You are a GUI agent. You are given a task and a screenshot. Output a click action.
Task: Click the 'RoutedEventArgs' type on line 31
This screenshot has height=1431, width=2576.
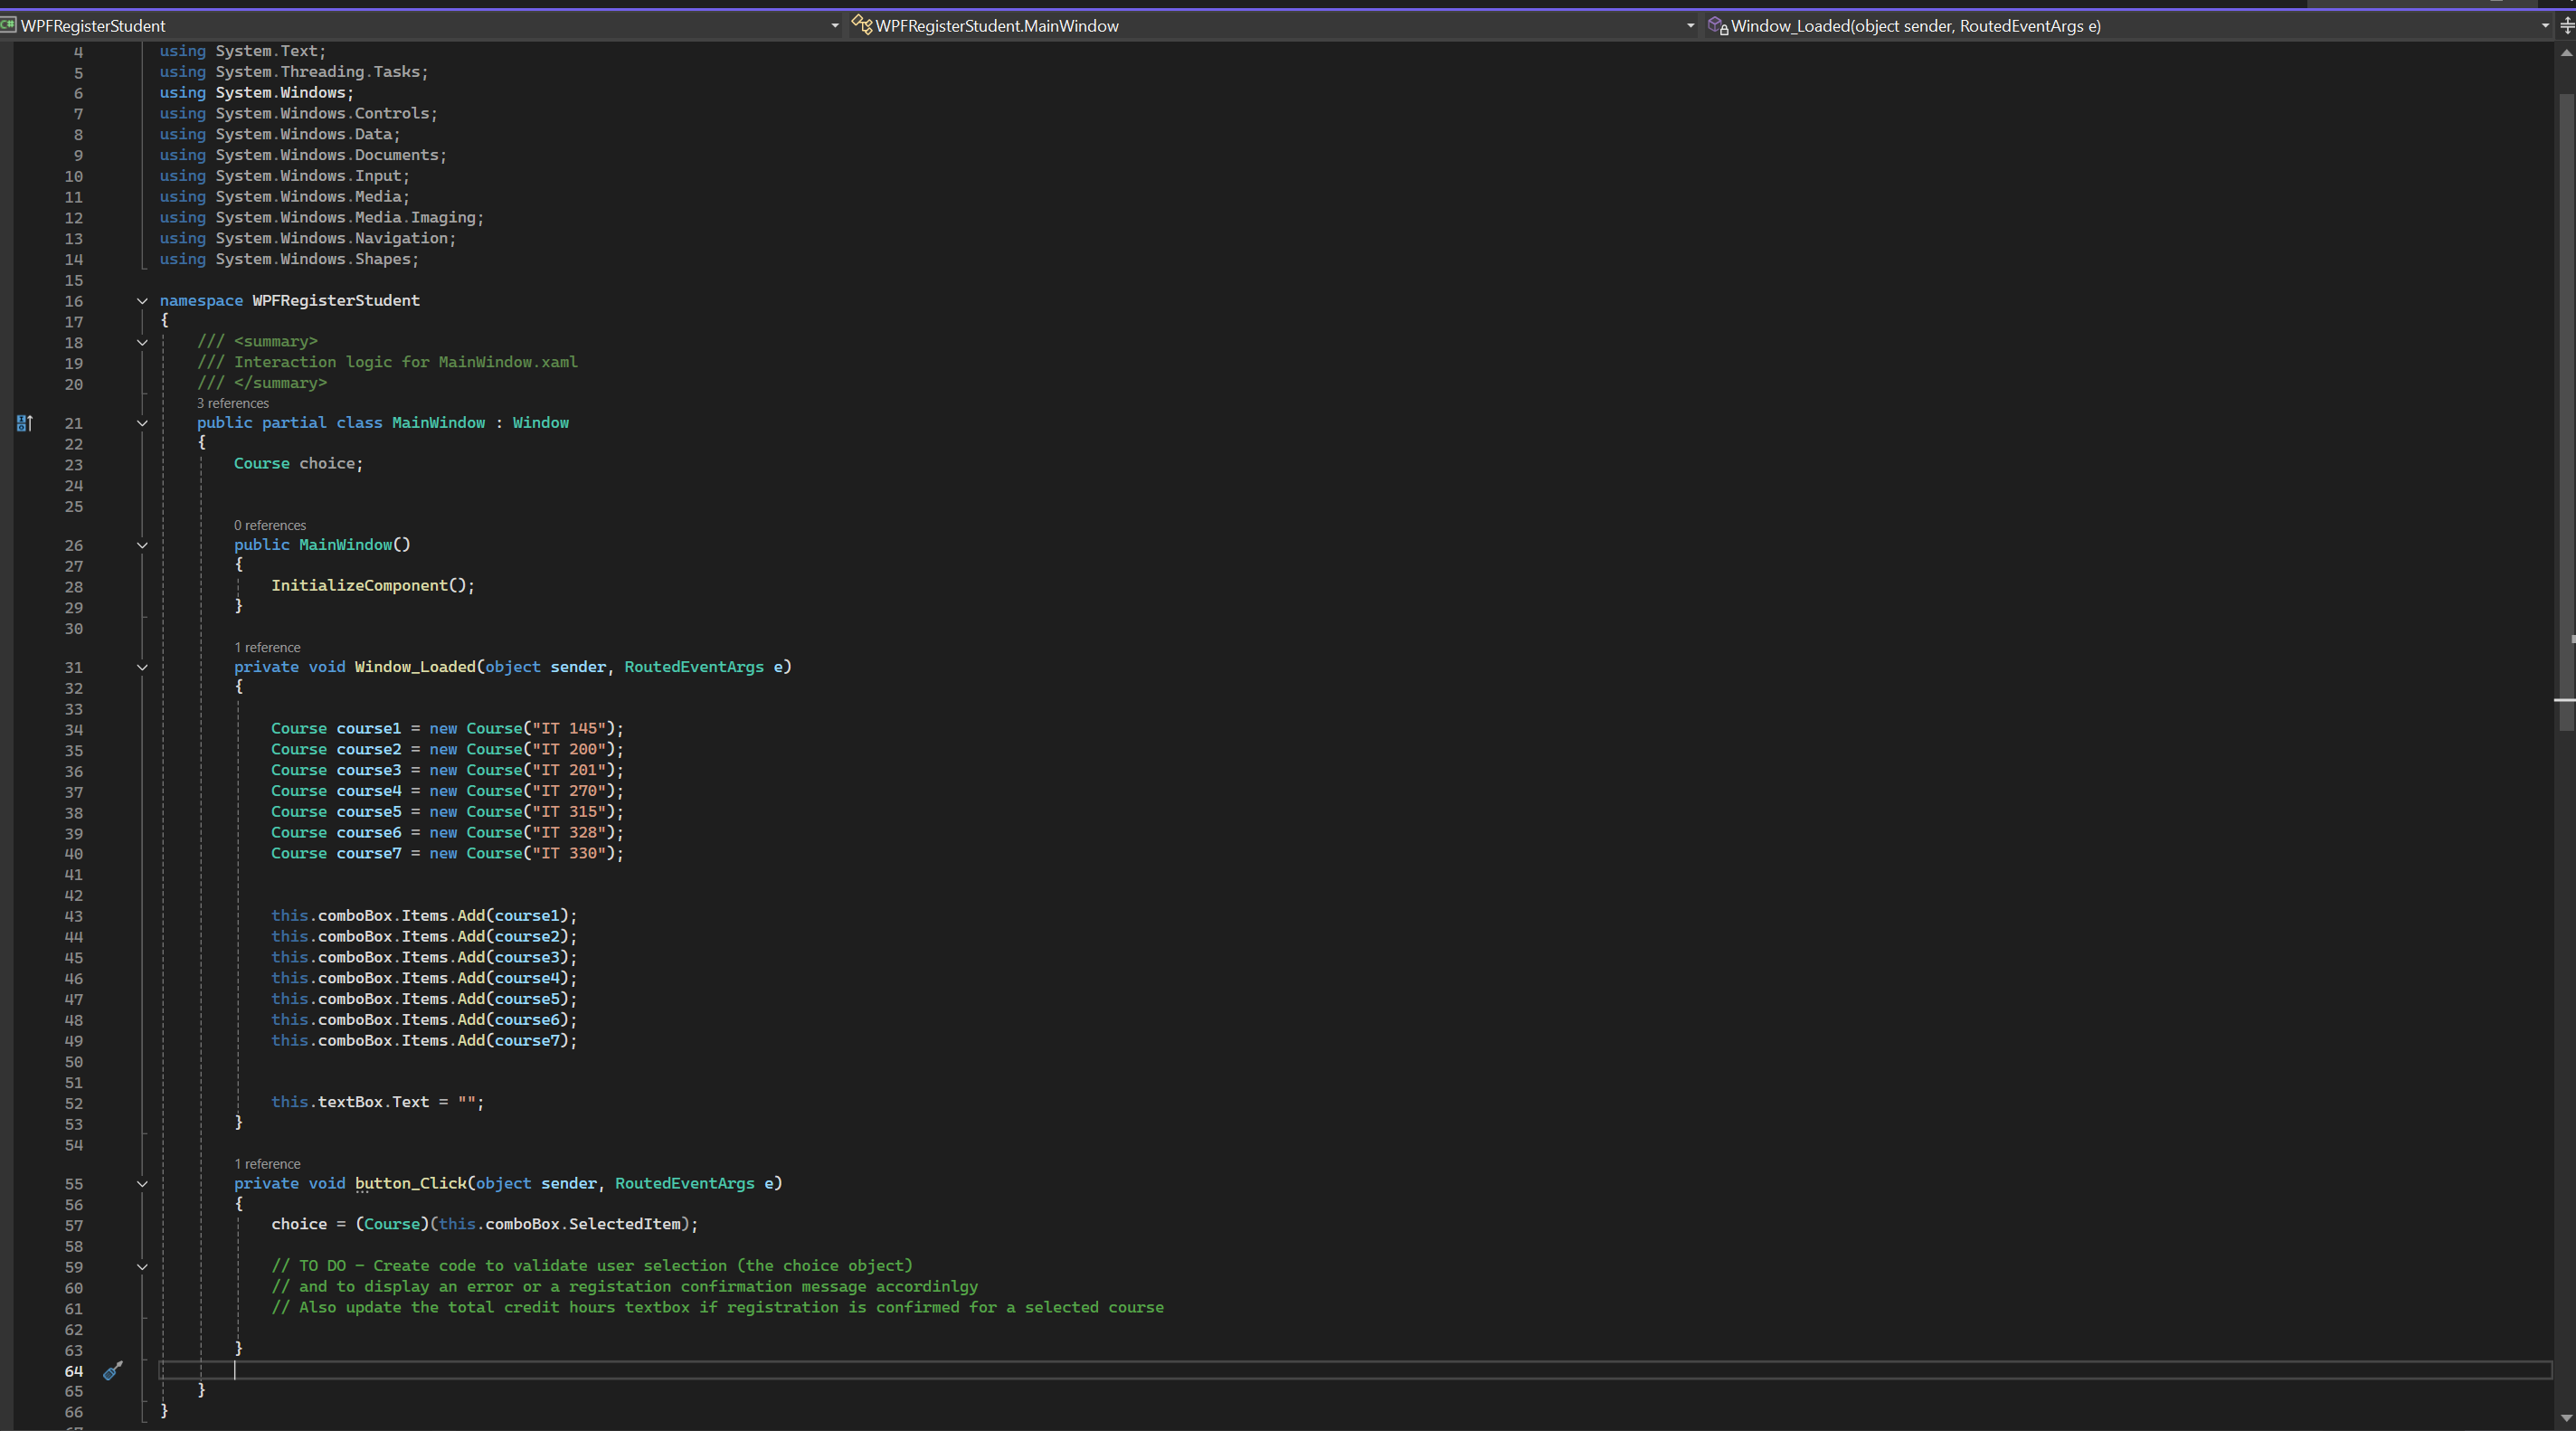[694, 667]
